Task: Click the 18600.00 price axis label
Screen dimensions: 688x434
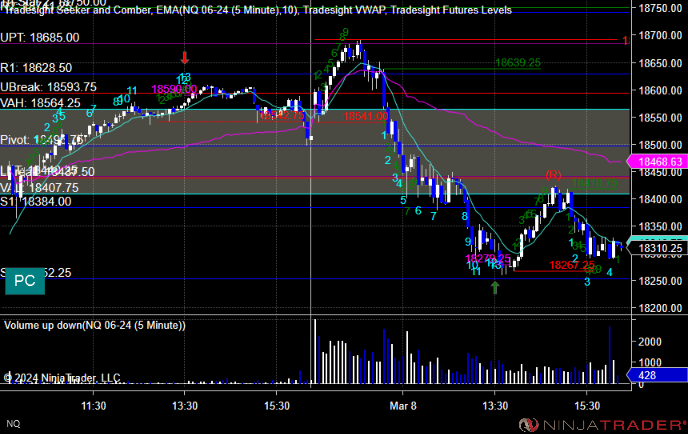Action: [x=660, y=90]
